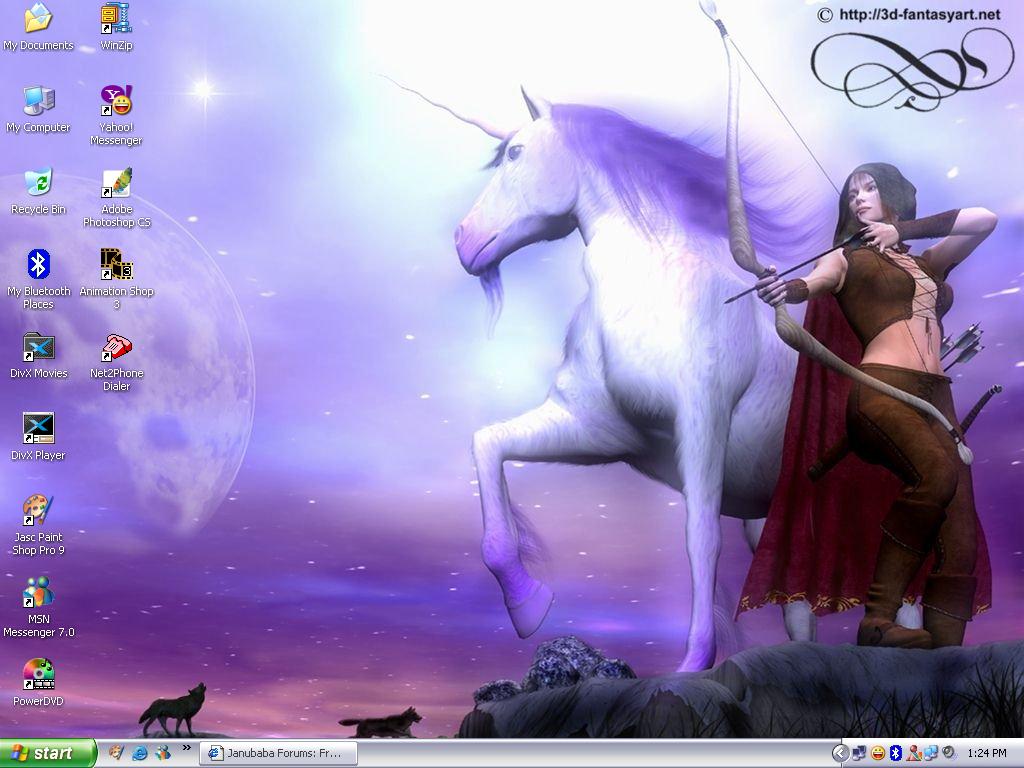Image resolution: width=1024 pixels, height=768 pixels.
Task: Click the dark-monitors network tray icon
Action: click(x=859, y=754)
